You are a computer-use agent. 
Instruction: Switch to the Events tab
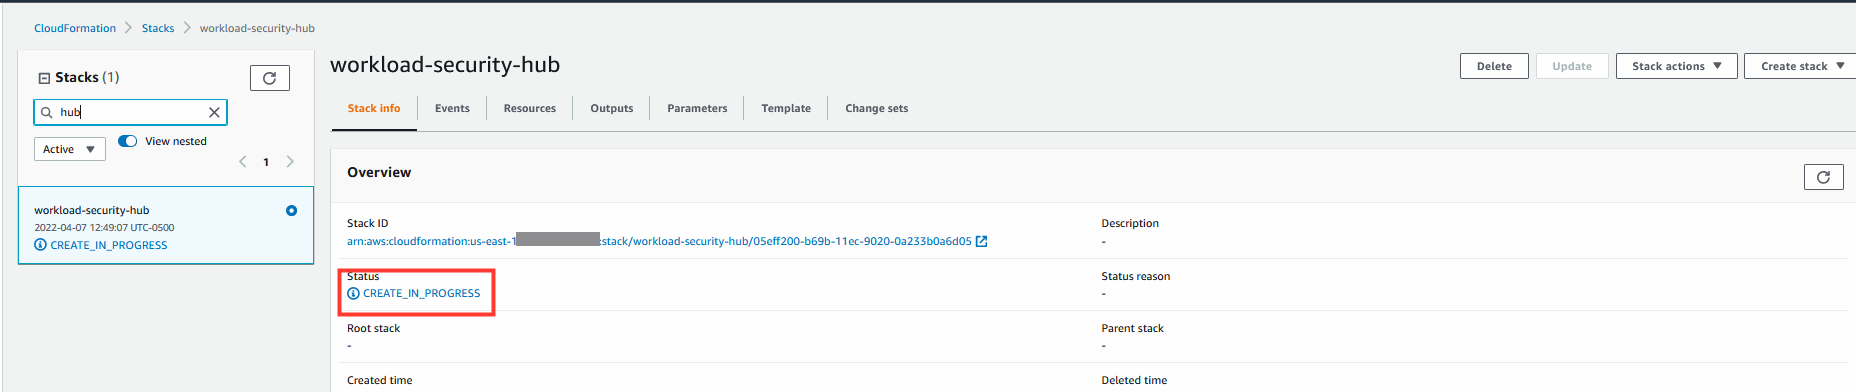[x=452, y=108]
